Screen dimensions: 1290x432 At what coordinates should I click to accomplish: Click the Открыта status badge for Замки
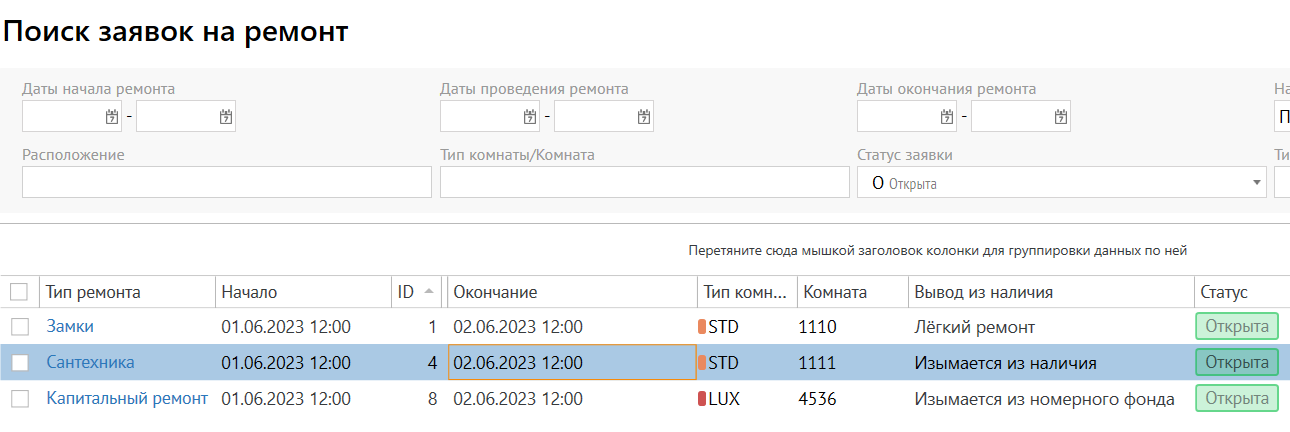click(x=1237, y=327)
